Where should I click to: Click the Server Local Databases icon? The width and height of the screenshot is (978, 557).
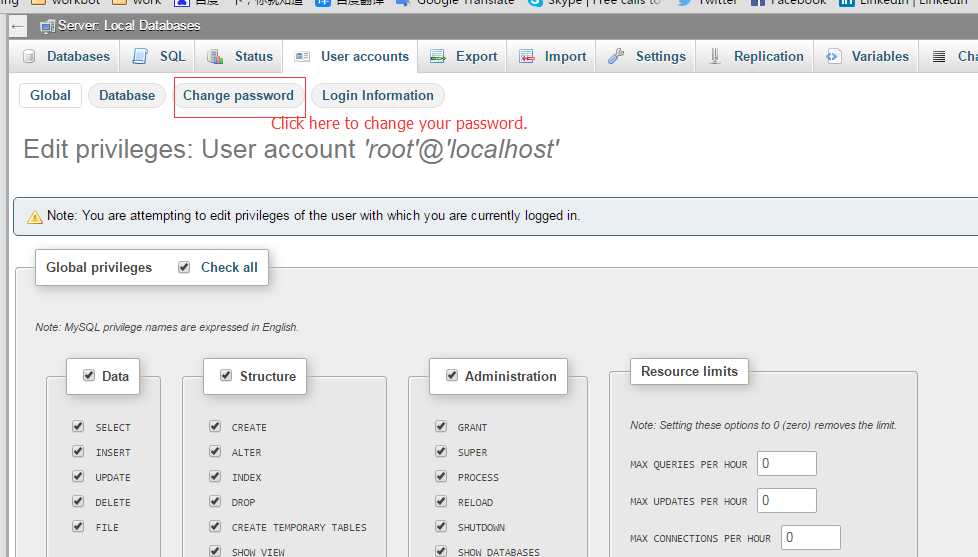pyautogui.click(x=47, y=26)
